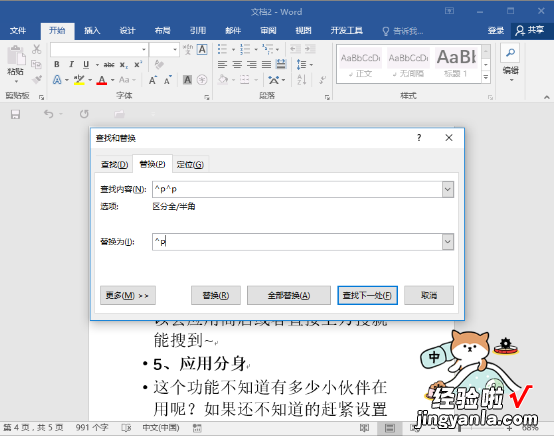Image resolution: width=554 pixels, height=436 pixels.
Task: Click the Numbering list icon
Action: point(245,49)
